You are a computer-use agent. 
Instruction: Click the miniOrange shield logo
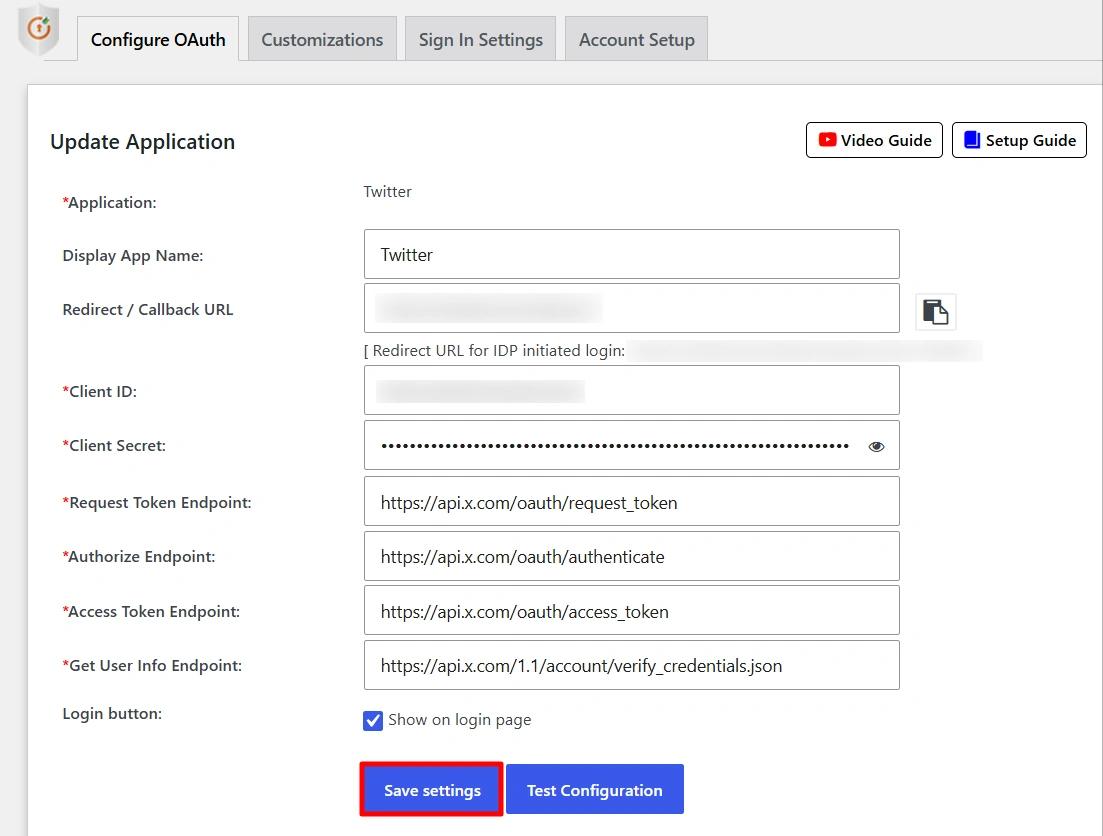(x=39, y=30)
